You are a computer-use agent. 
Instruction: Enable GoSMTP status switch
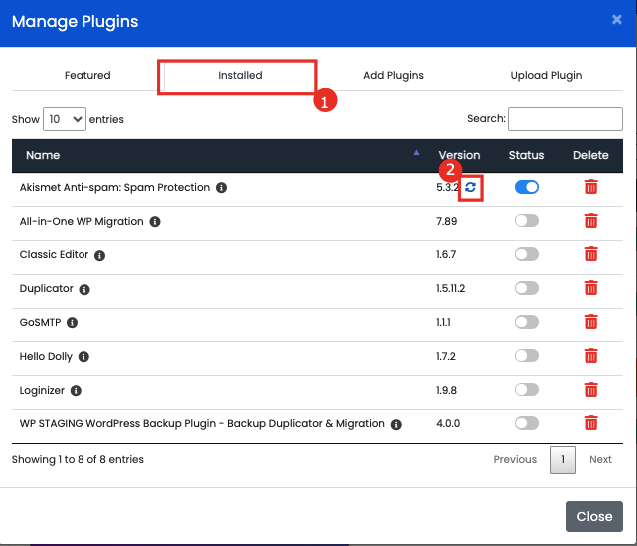(526, 322)
